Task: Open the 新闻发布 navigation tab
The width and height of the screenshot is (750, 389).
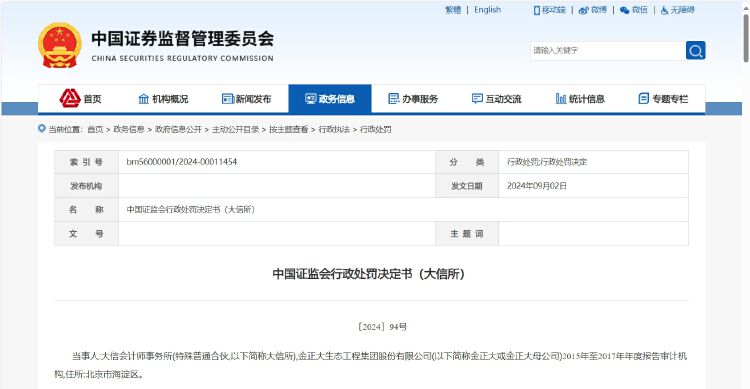Action: (x=246, y=99)
